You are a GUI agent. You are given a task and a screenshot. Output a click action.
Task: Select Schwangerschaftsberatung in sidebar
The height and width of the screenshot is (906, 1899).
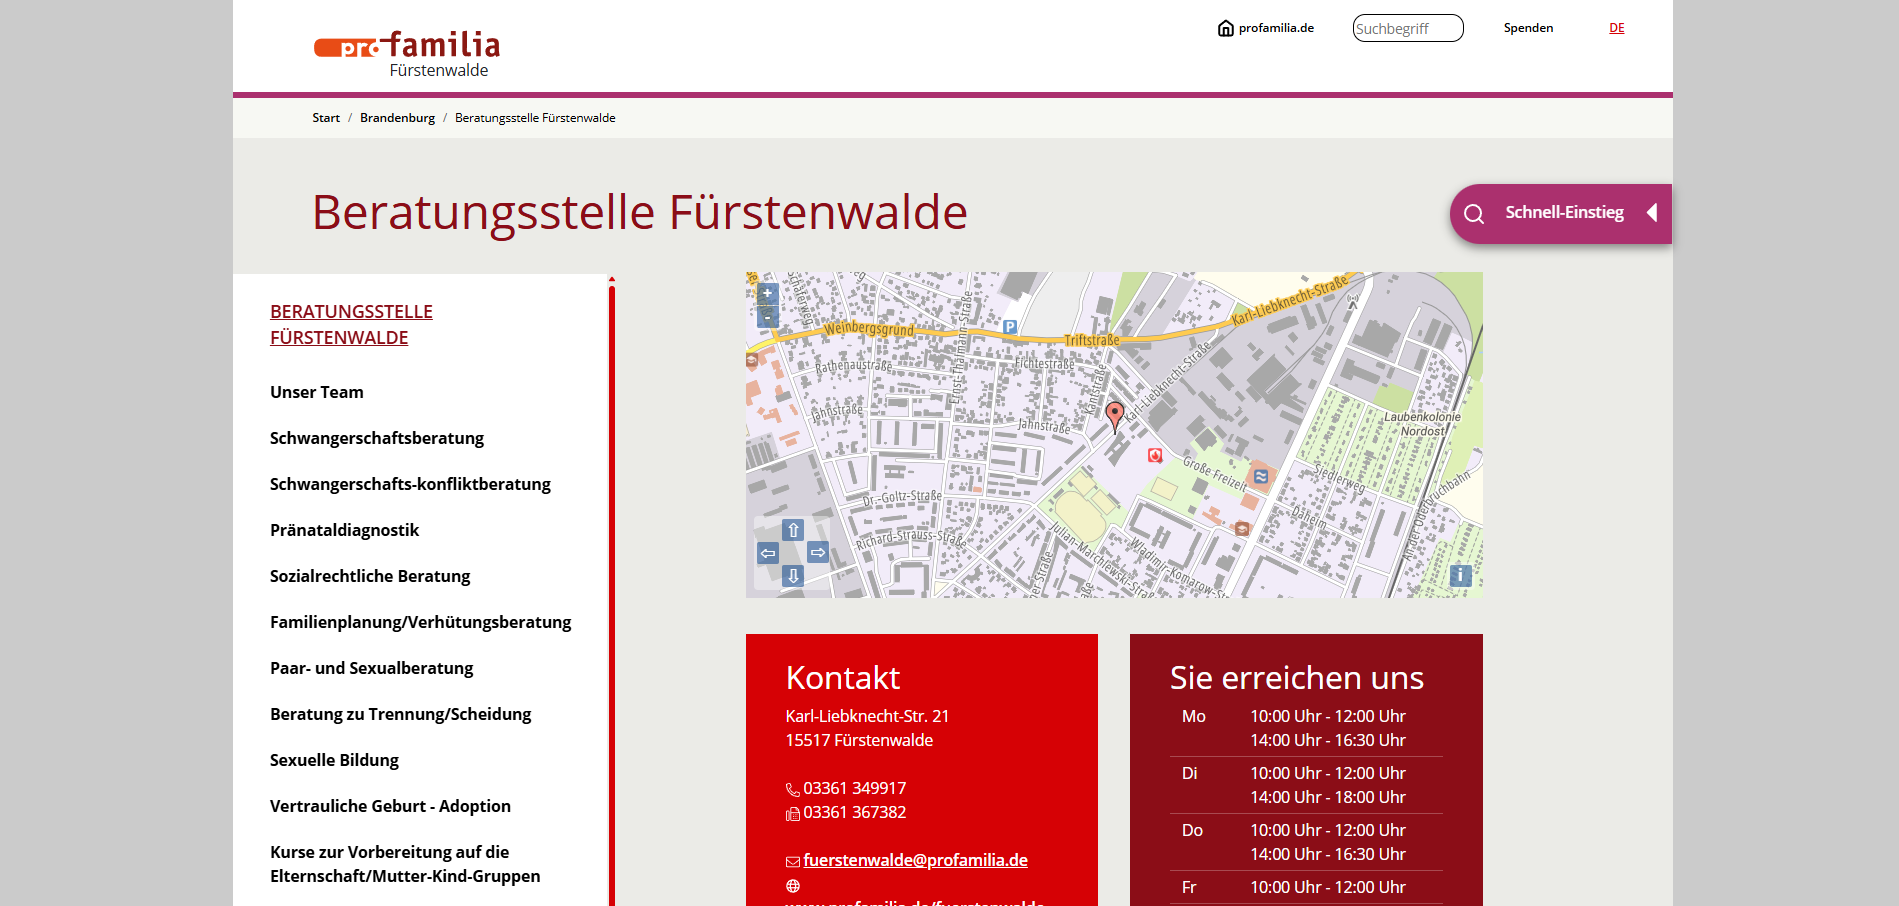376,438
